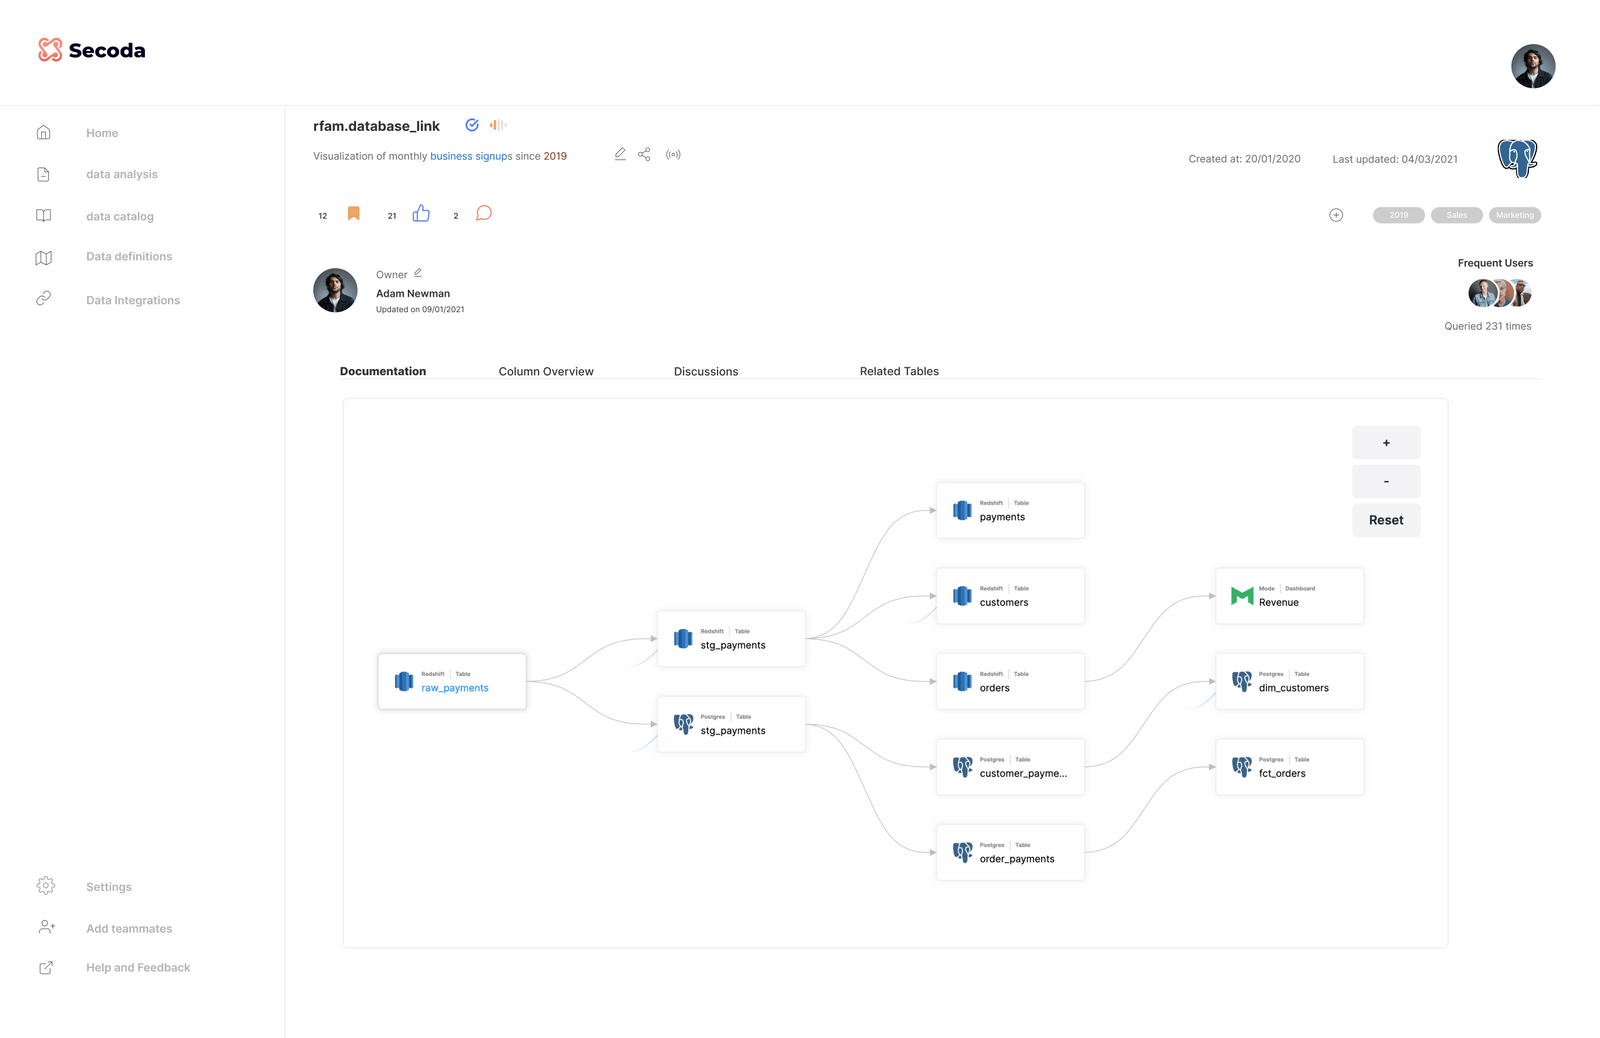Screen dimensions: 1600x1038
Task: Open the comment bubble icon
Action: (484, 212)
